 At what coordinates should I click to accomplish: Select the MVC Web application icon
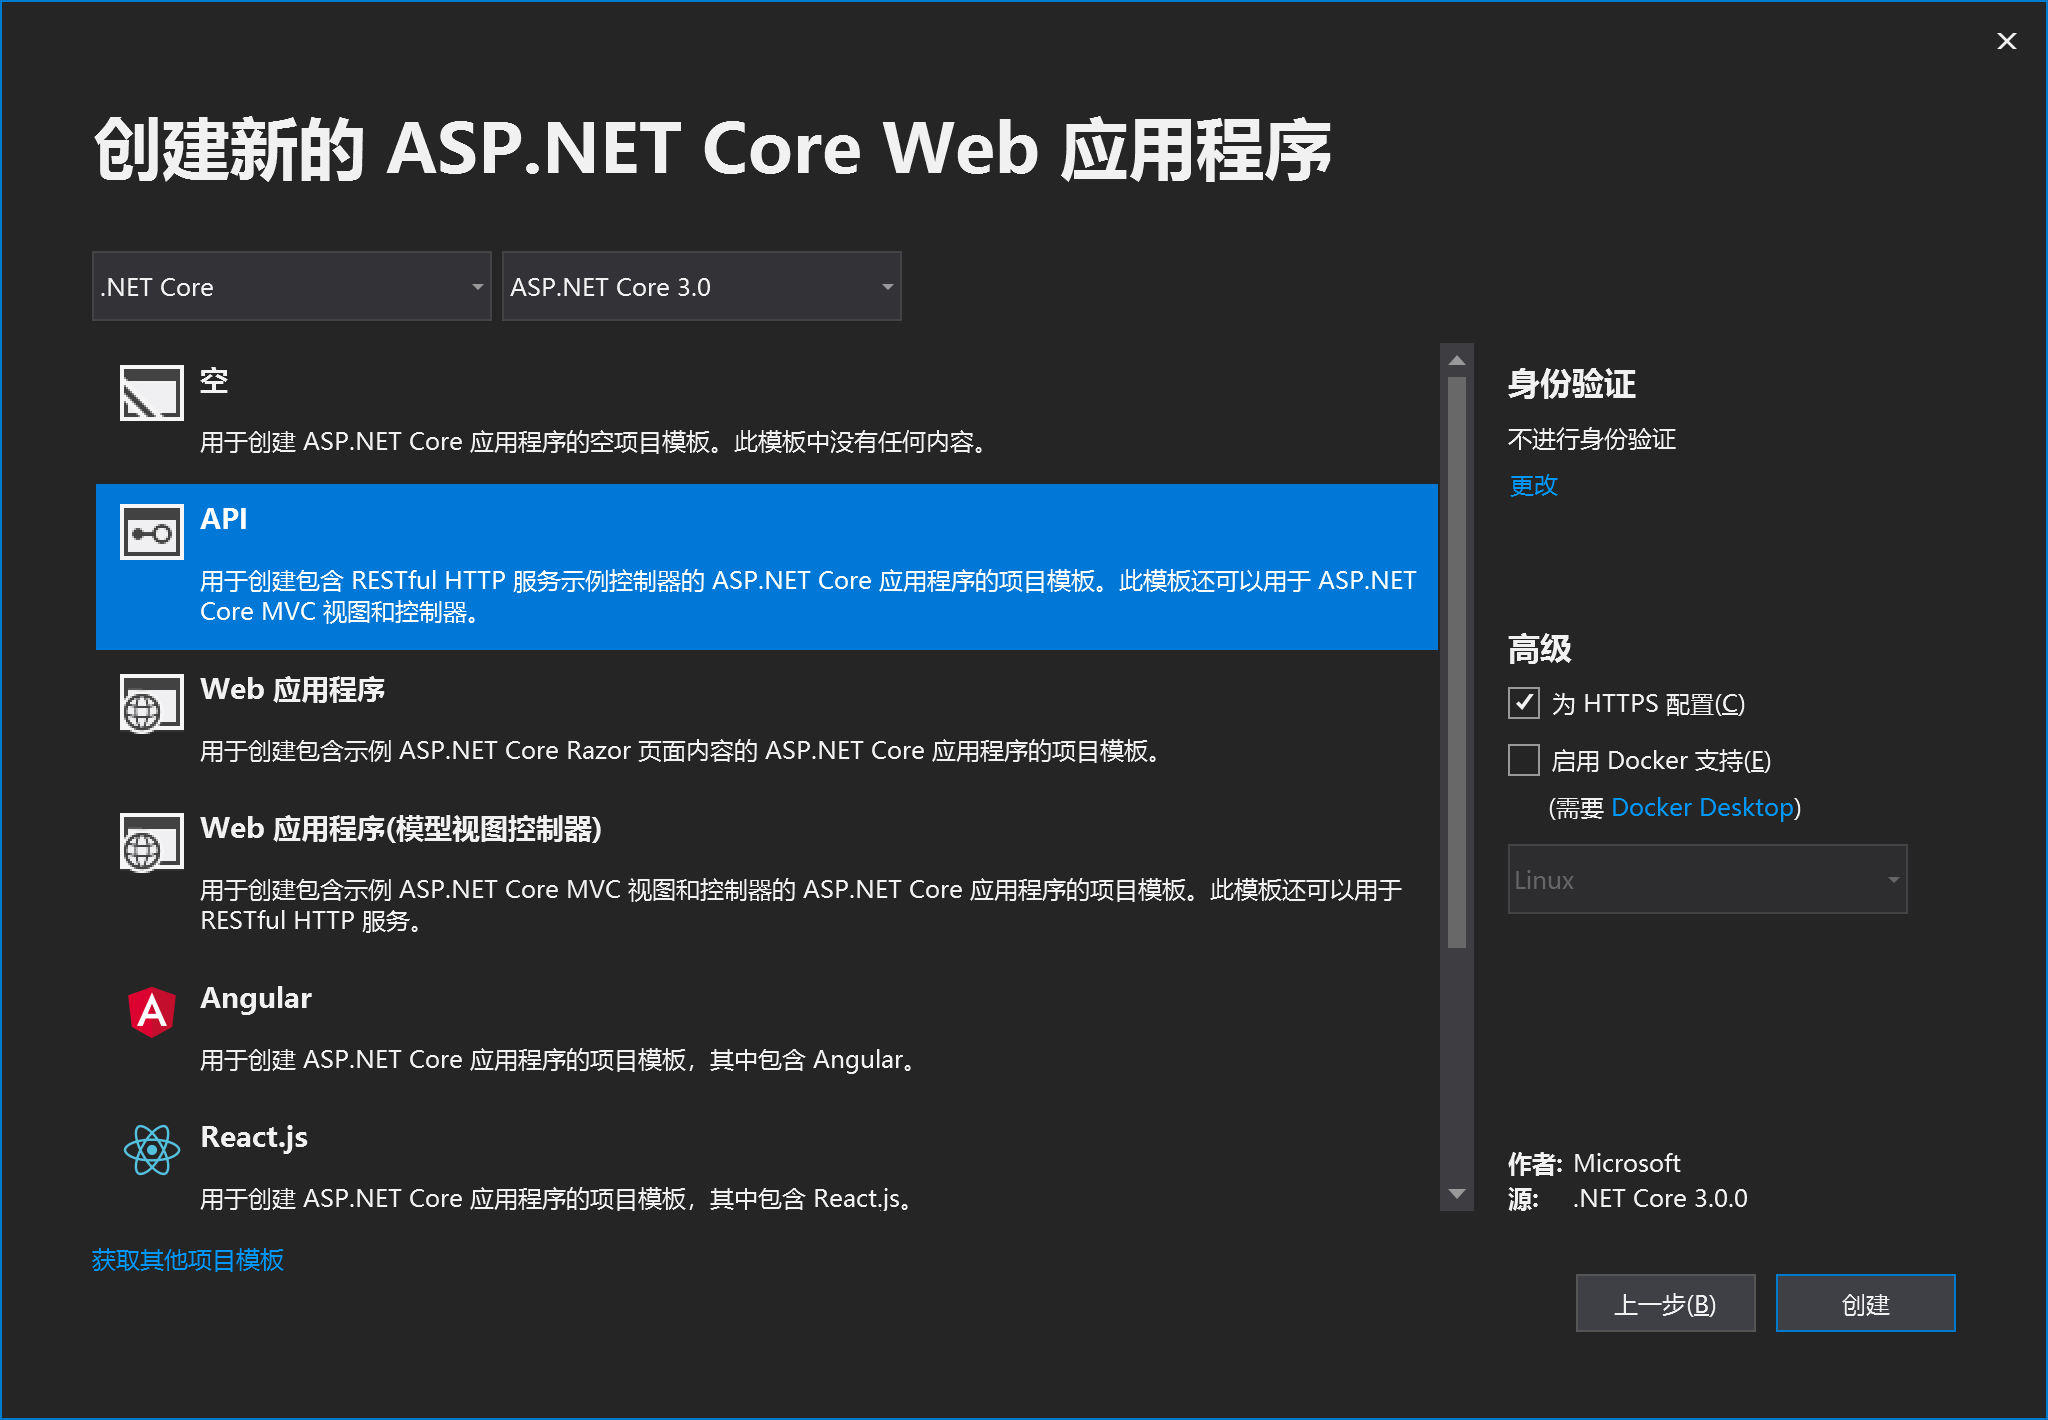(x=151, y=842)
